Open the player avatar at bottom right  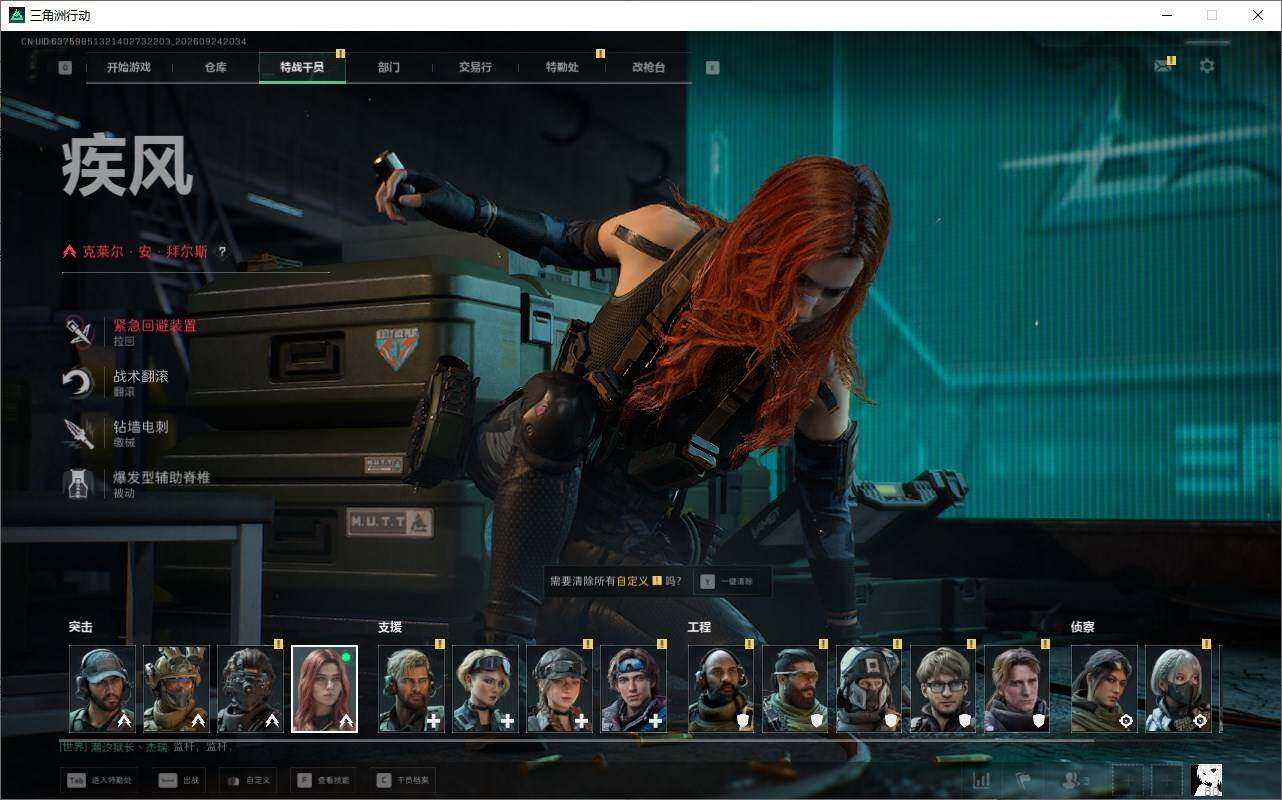[x=1207, y=780]
